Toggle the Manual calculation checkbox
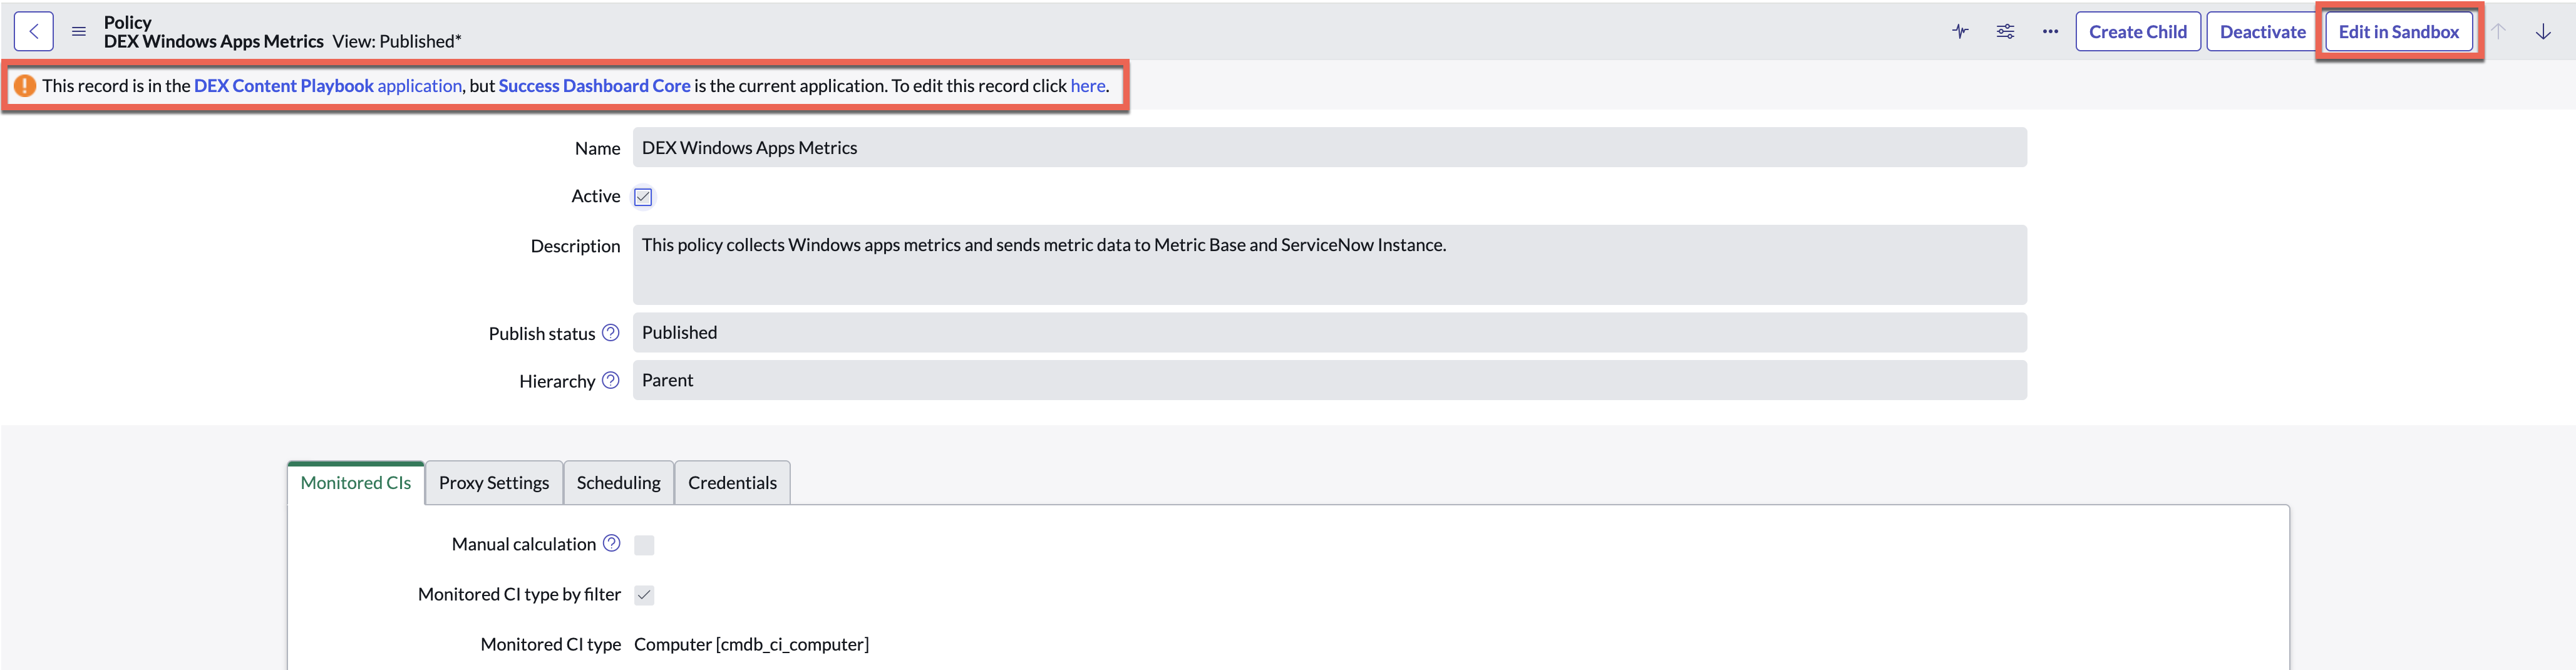Viewport: 2576px width, 670px height. click(644, 545)
